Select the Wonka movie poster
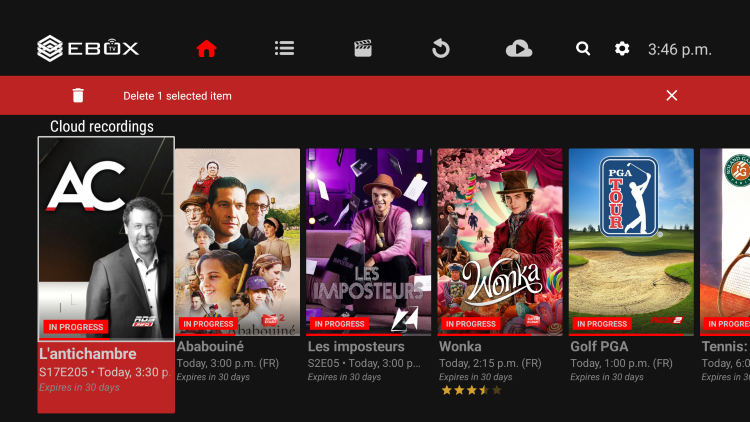Screen dimensions: 750x422 pyautogui.click(x=500, y=241)
